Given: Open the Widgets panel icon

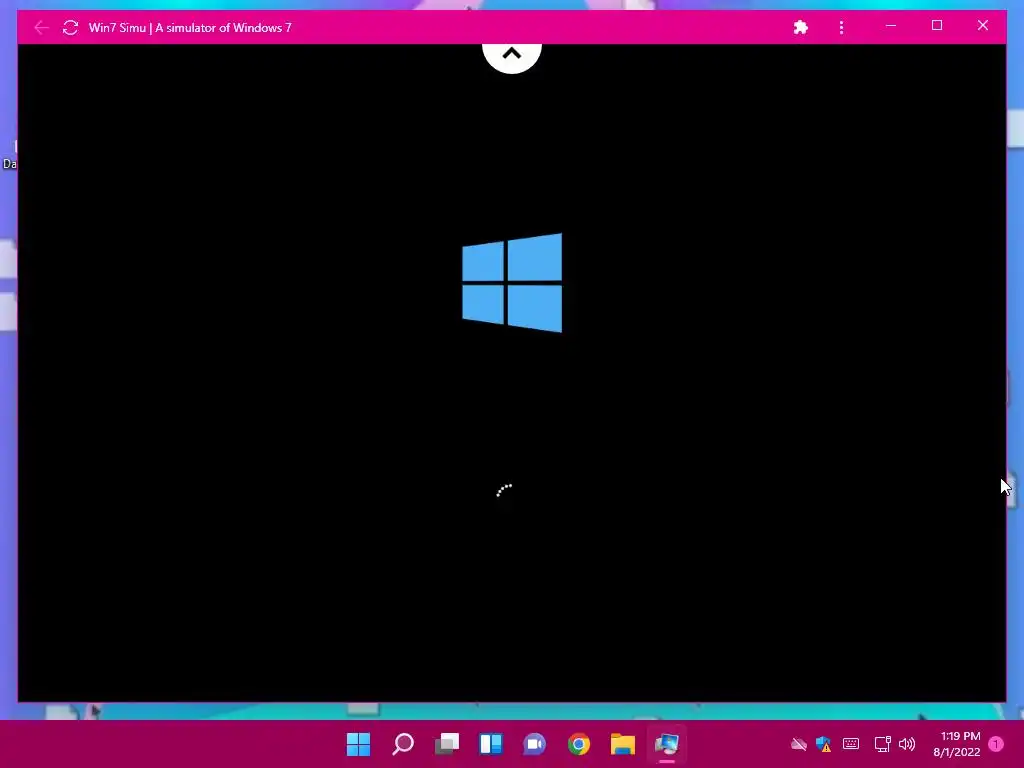Looking at the screenshot, I should (x=490, y=744).
